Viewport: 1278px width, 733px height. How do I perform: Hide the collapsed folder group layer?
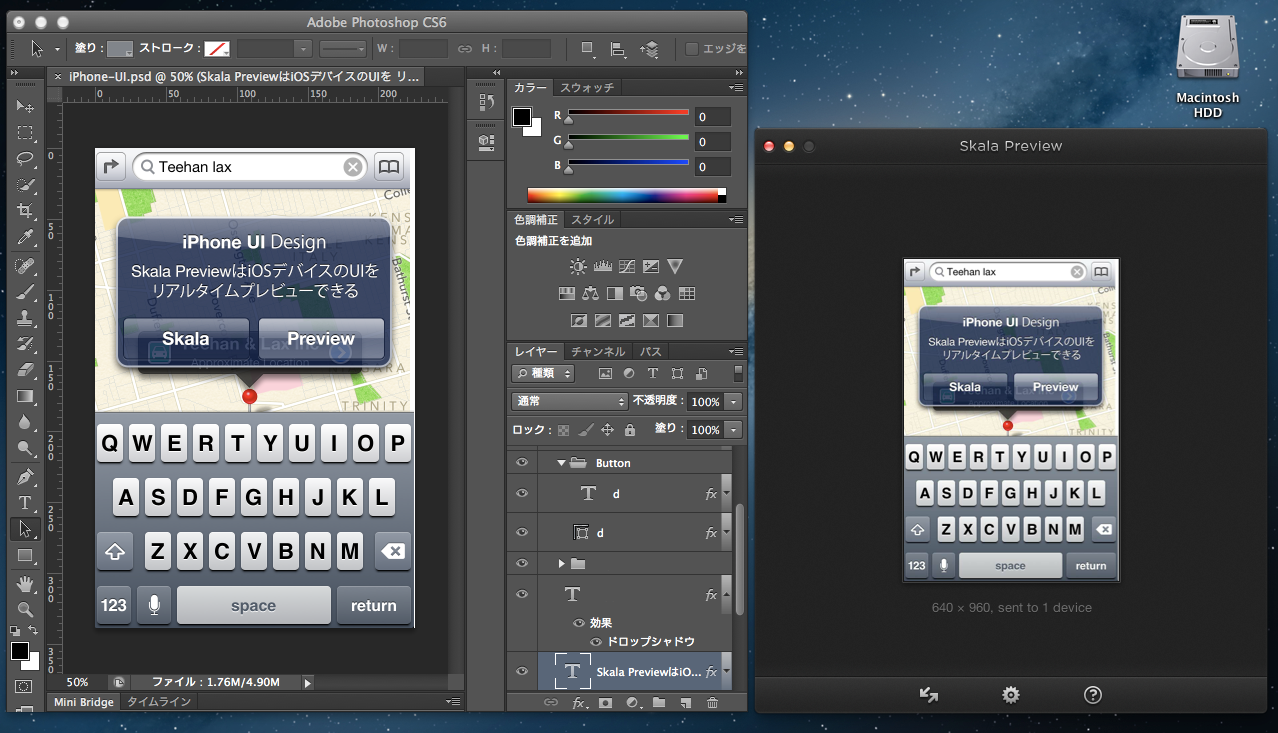(x=521, y=564)
